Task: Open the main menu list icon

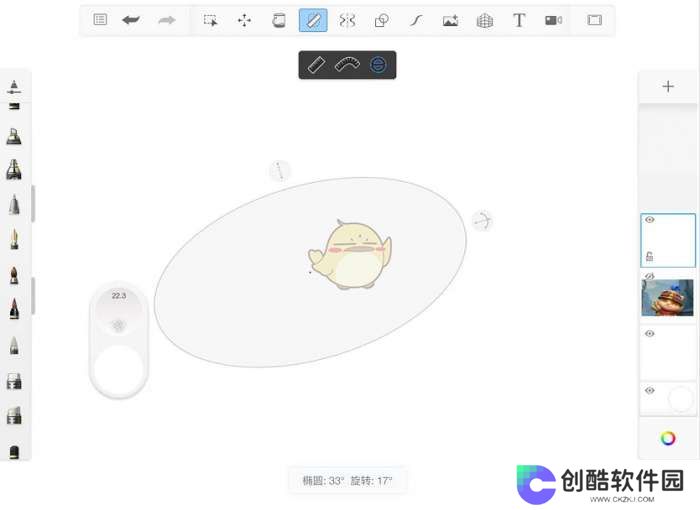Action: (100, 20)
